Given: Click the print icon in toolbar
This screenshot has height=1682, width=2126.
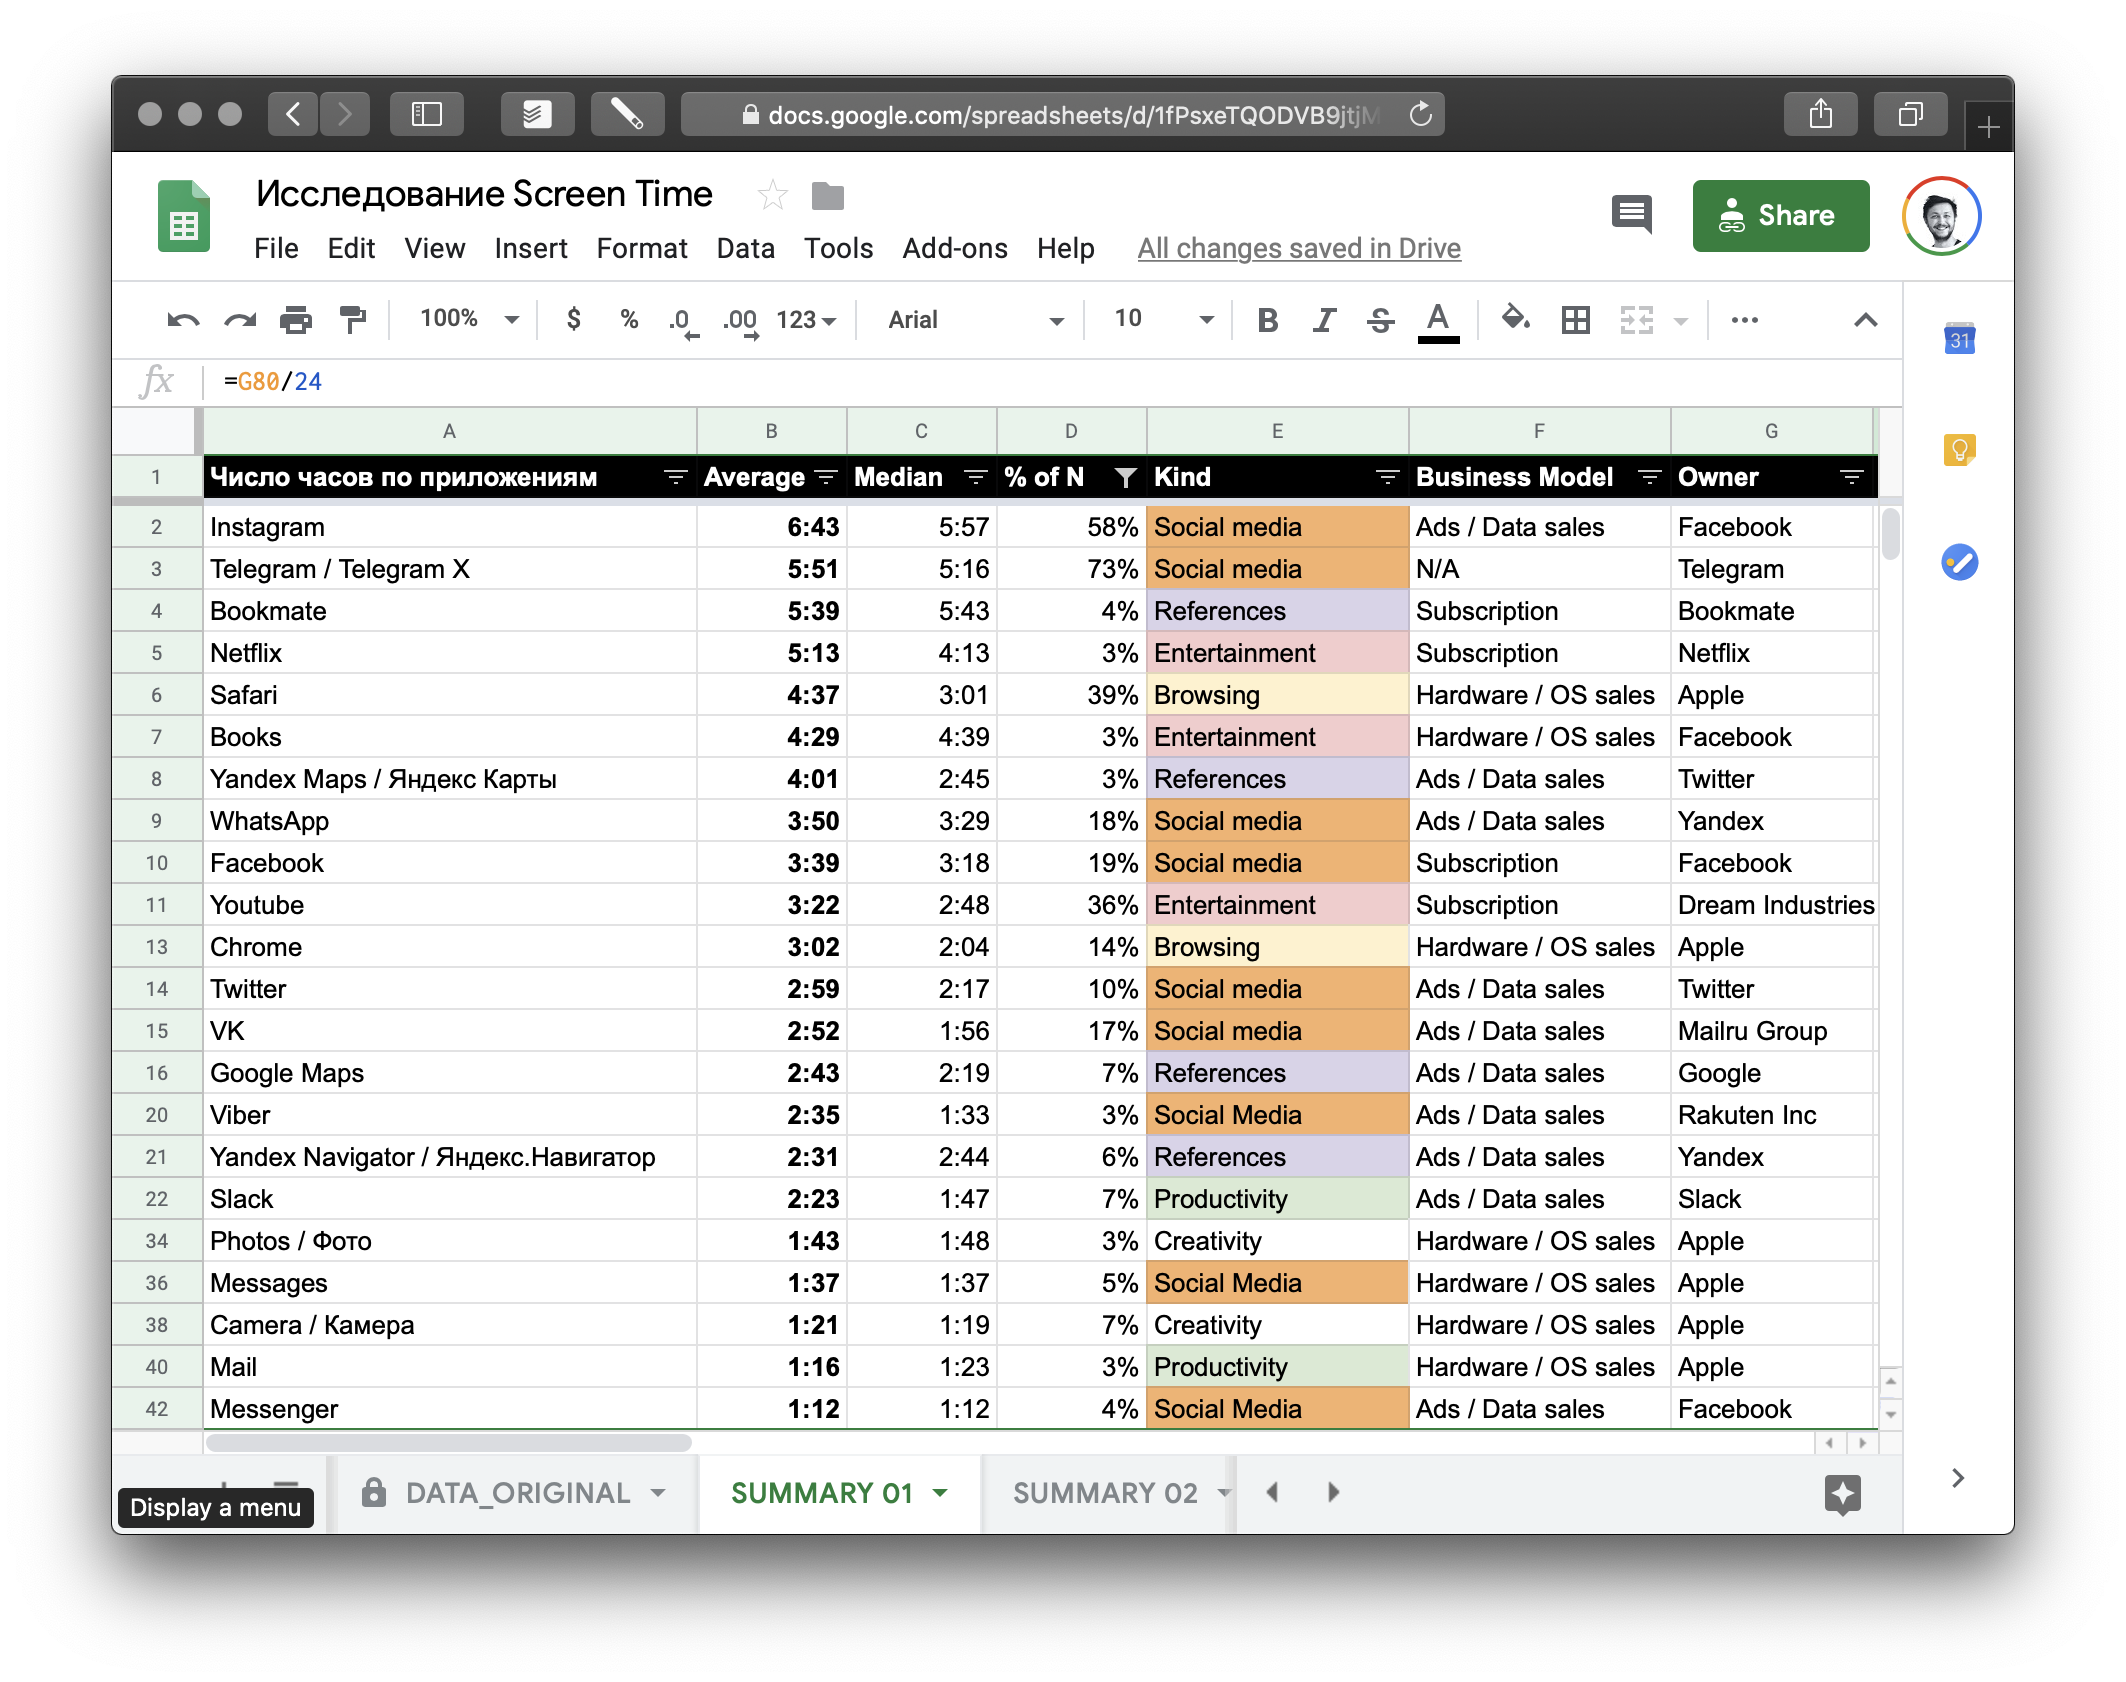Looking at the screenshot, I should pyautogui.click(x=296, y=320).
